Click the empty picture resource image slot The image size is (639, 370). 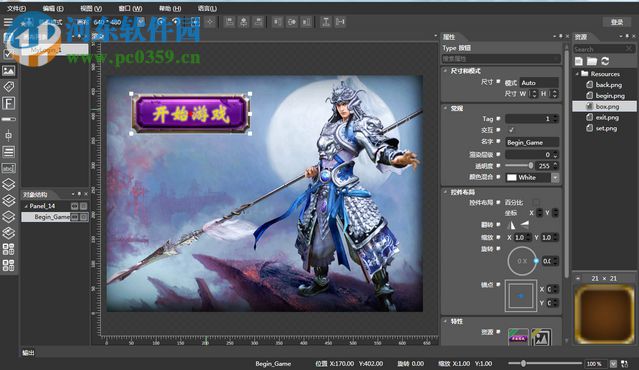pos(541,337)
